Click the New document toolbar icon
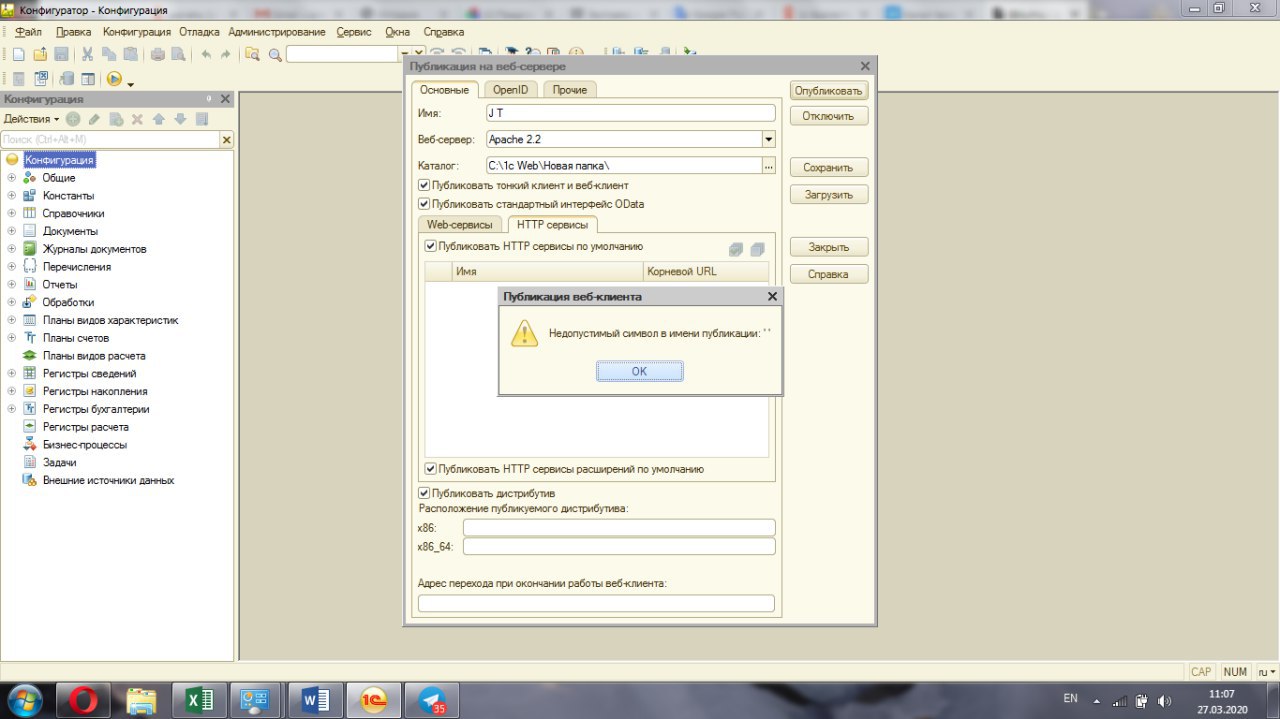Screen dimensions: 1280x719 (18, 54)
